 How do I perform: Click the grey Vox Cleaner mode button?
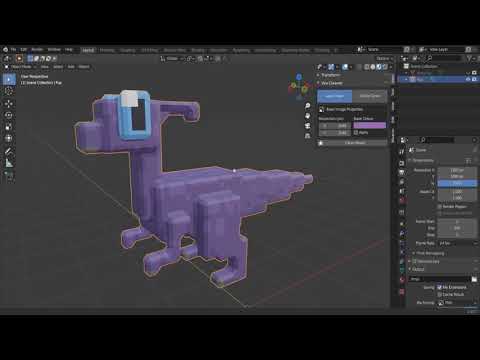pos(370,96)
